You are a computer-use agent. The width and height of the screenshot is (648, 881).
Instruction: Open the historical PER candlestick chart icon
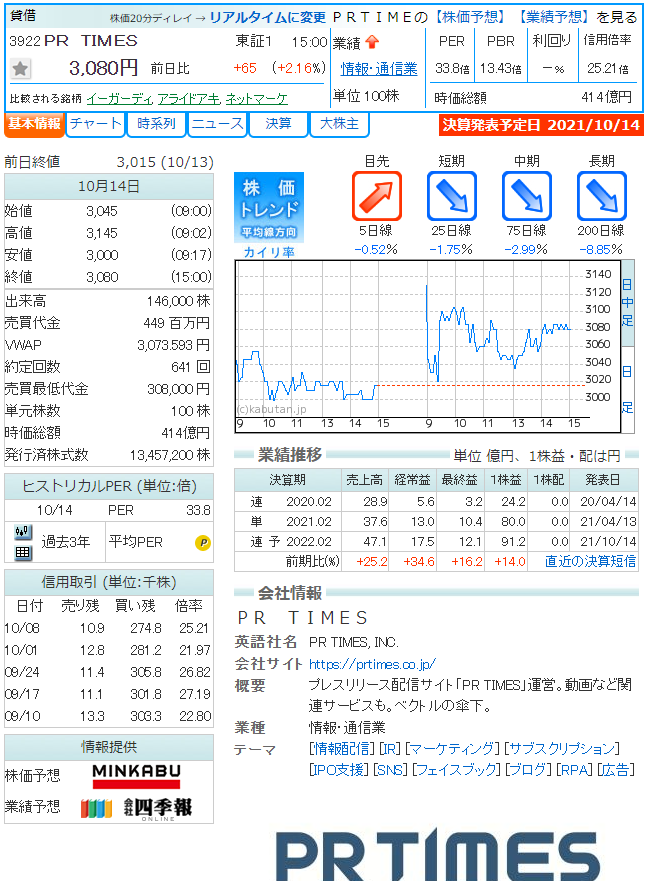22,531
